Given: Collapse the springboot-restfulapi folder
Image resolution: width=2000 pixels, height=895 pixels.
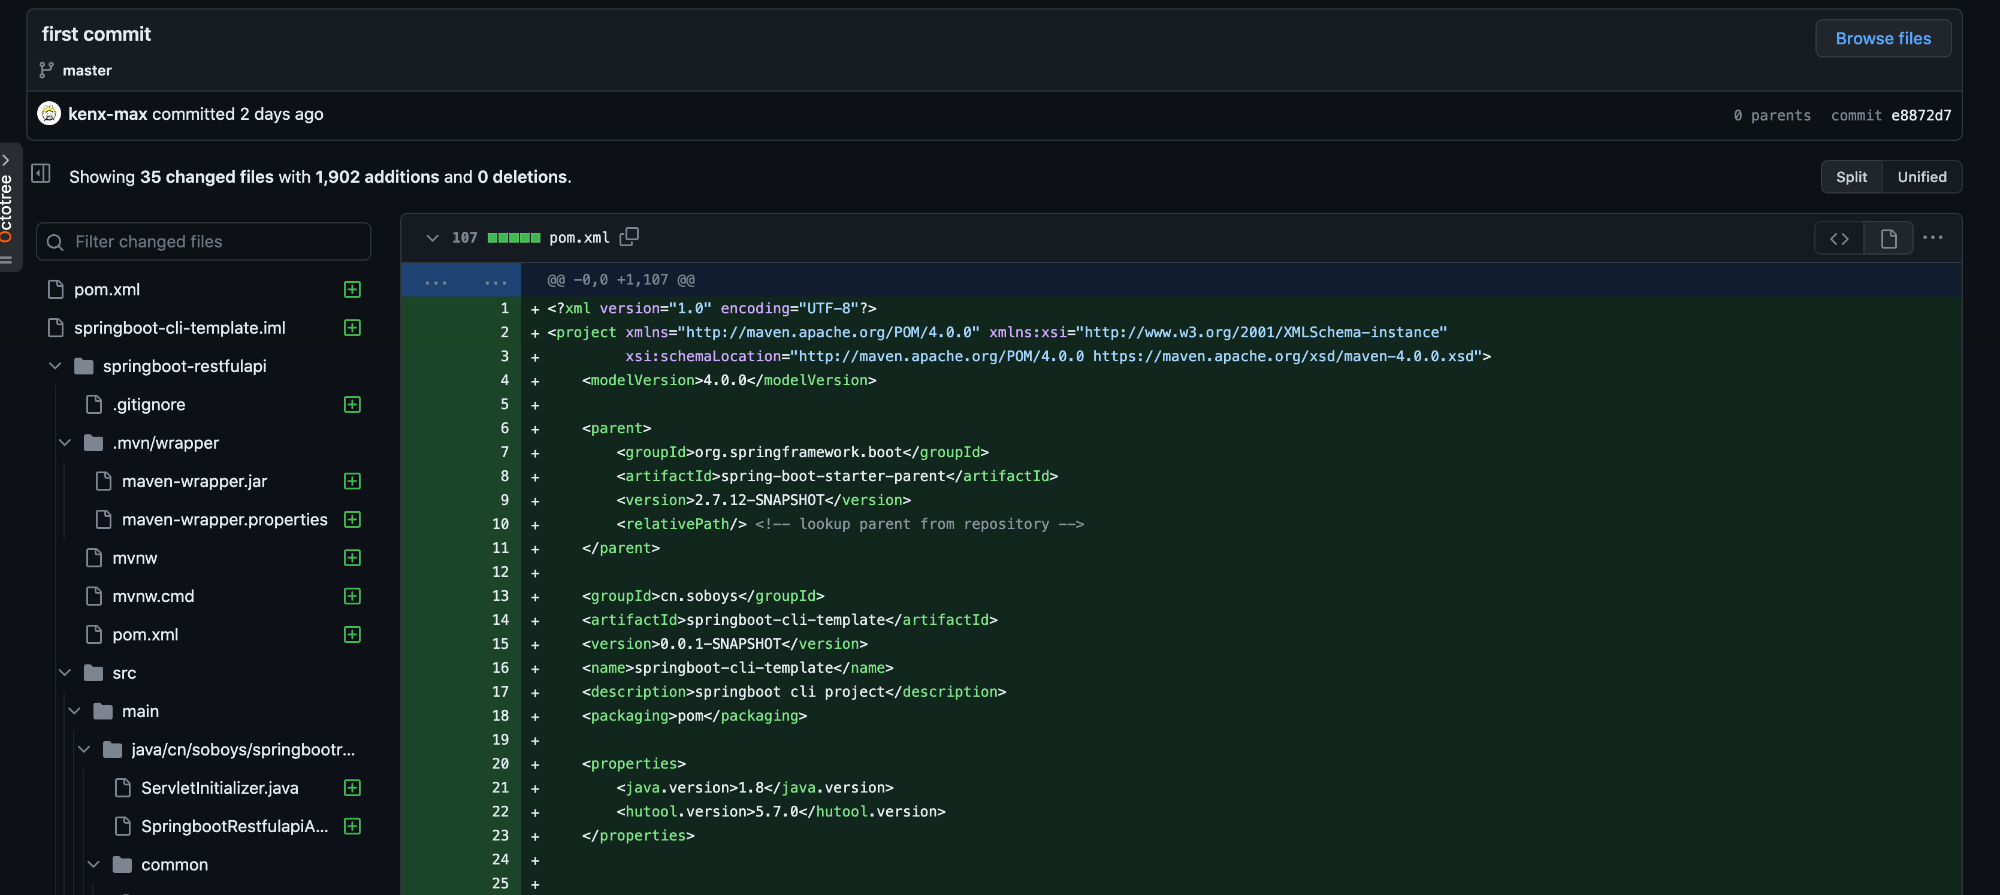Looking at the screenshot, I should (55, 366).
